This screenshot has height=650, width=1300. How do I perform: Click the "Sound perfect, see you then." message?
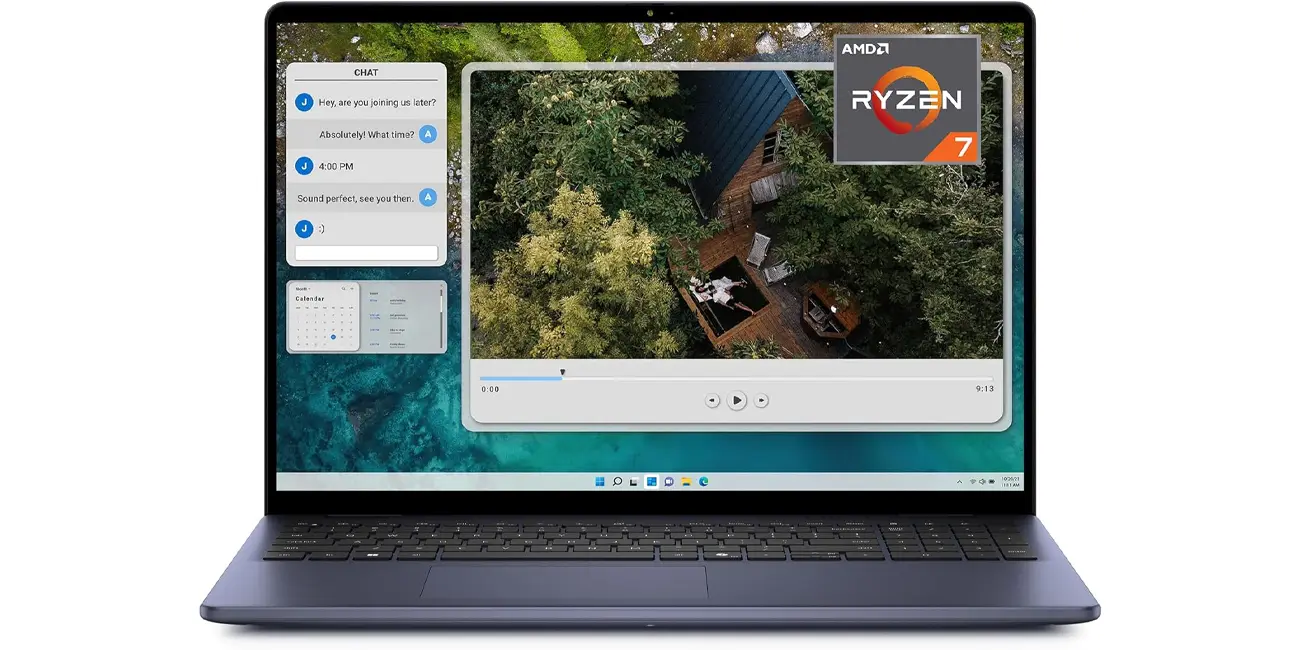pyautogui.click(x=356, y=198)
